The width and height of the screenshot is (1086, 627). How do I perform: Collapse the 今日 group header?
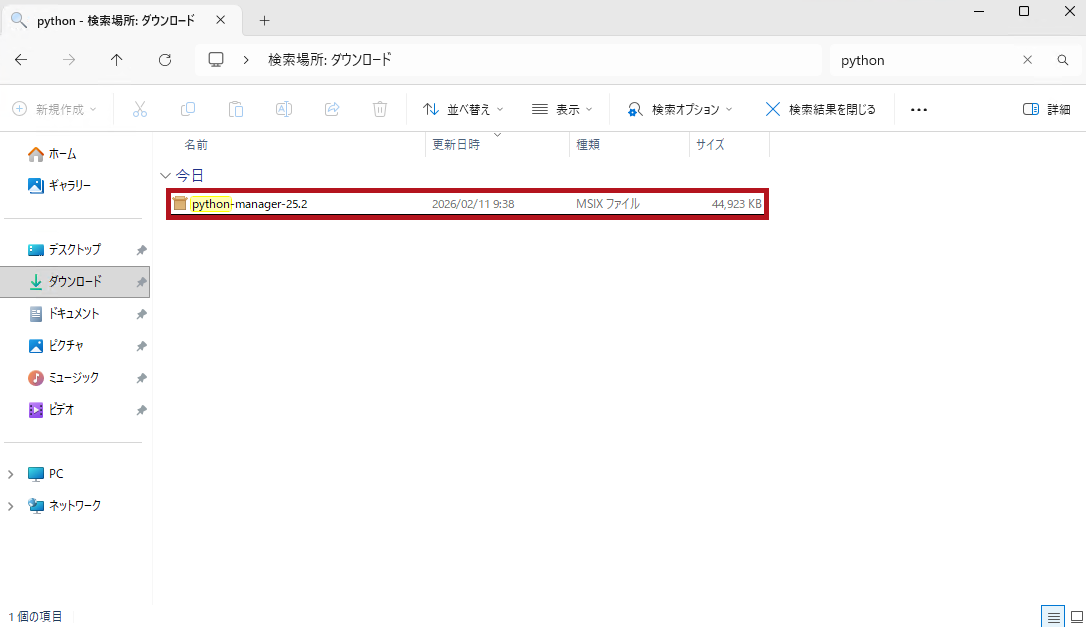pyautogui.click(x=165, y=175)
